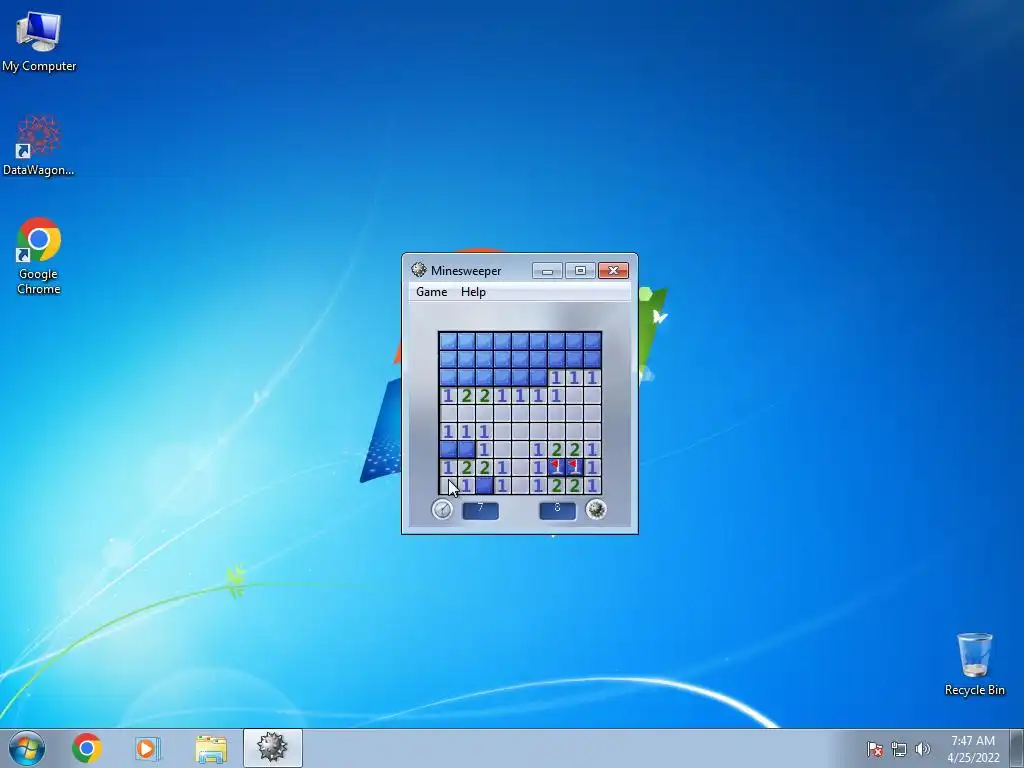The height and width of the screenshot is (768, 1024).
Task: Close the Minesweeper window
Action: click(x=613, y=270)
